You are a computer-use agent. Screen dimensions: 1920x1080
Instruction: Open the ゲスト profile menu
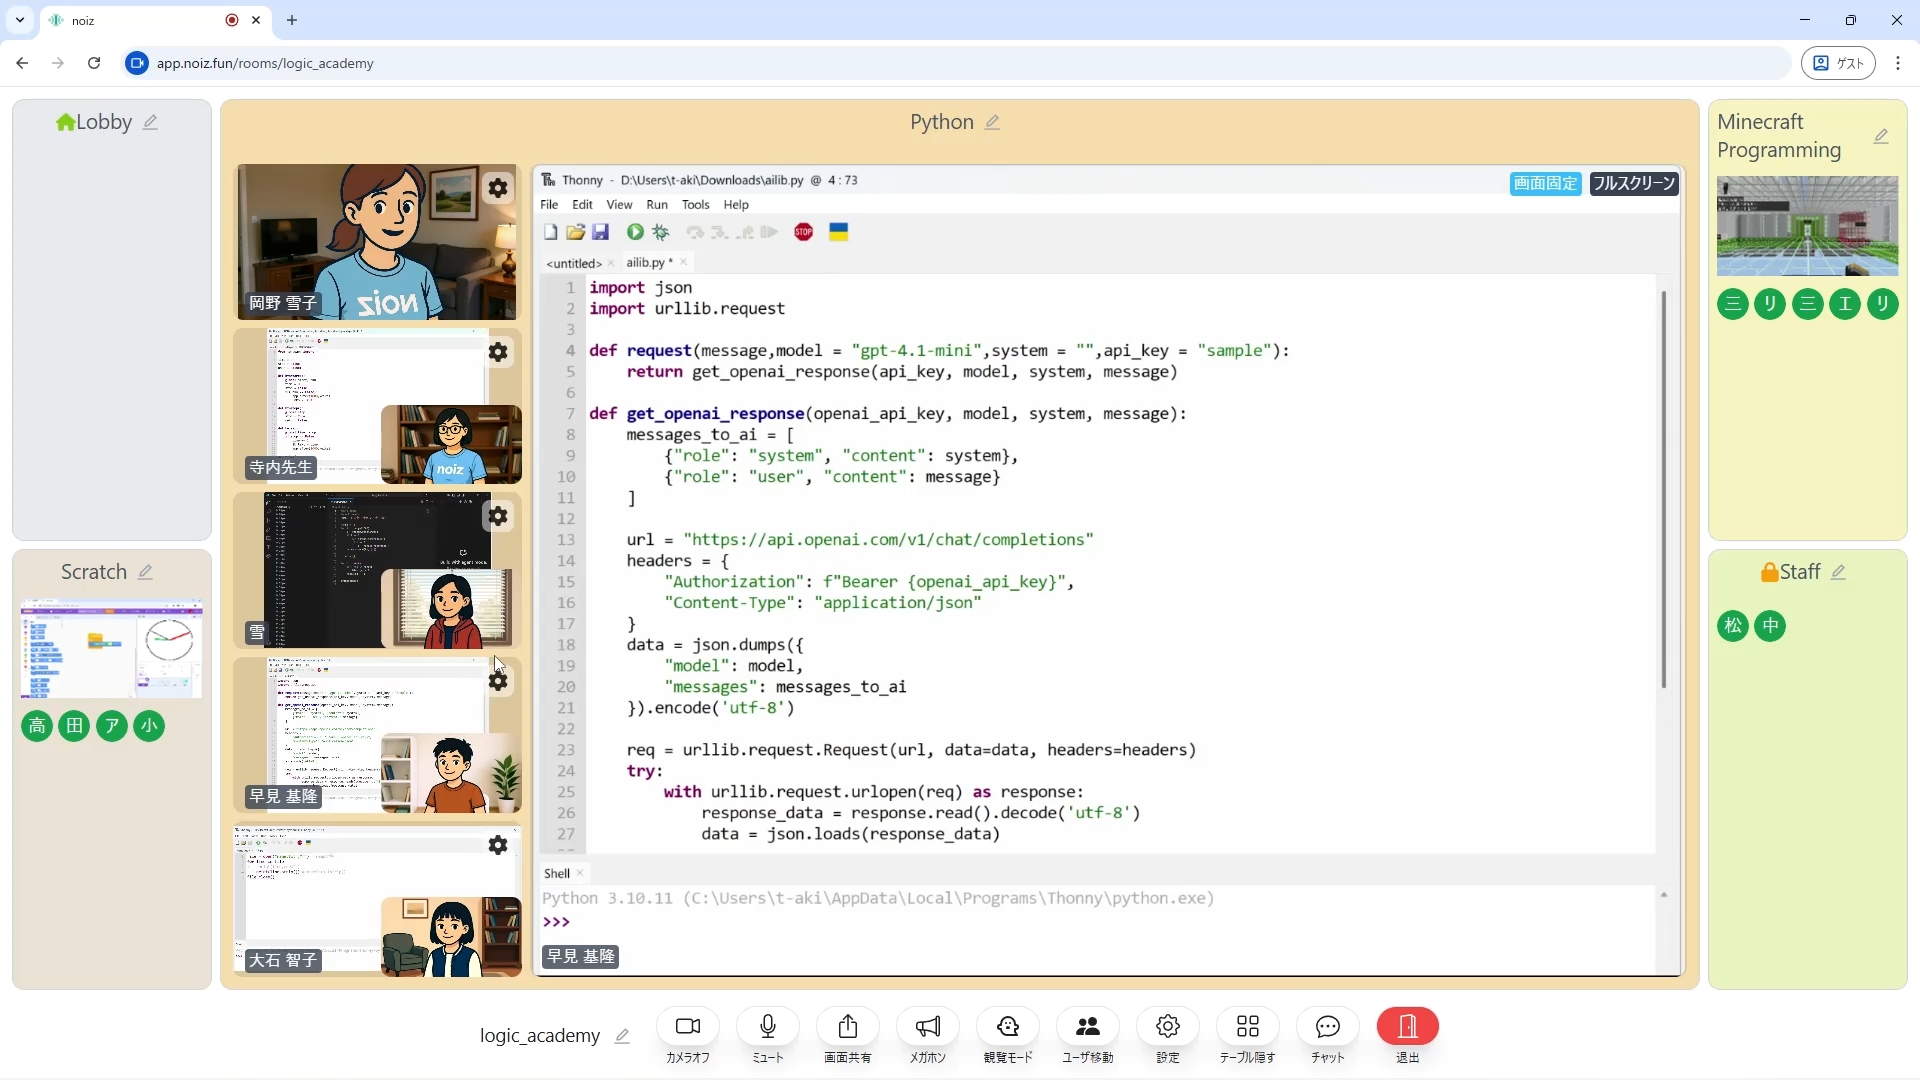(1838, 63)
